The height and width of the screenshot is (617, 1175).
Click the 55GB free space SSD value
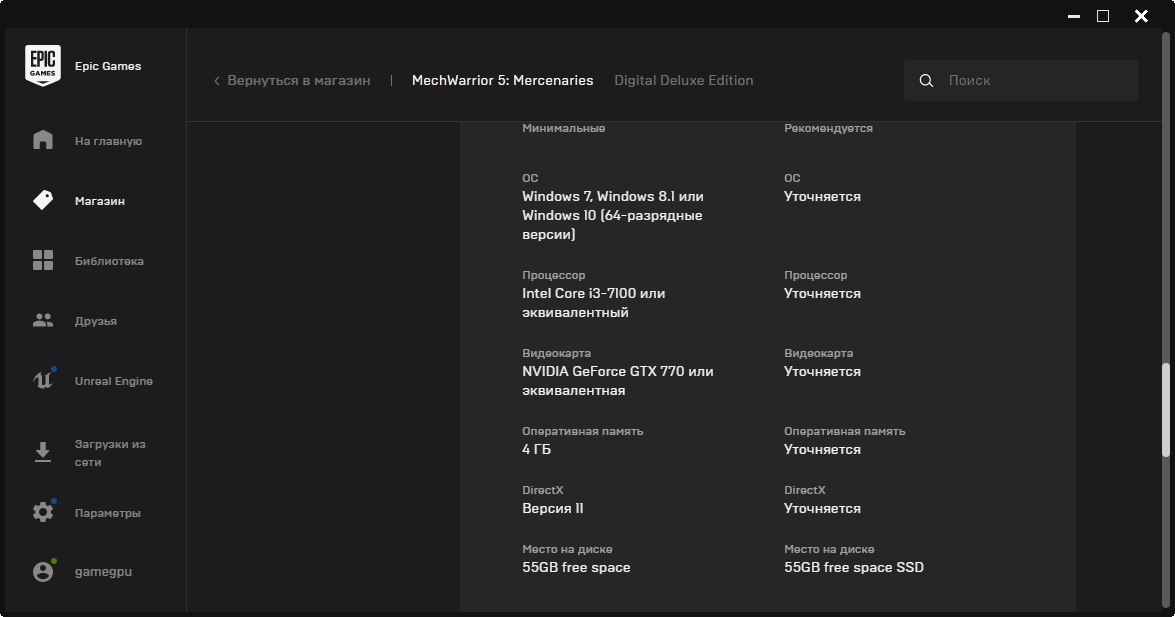854,568
